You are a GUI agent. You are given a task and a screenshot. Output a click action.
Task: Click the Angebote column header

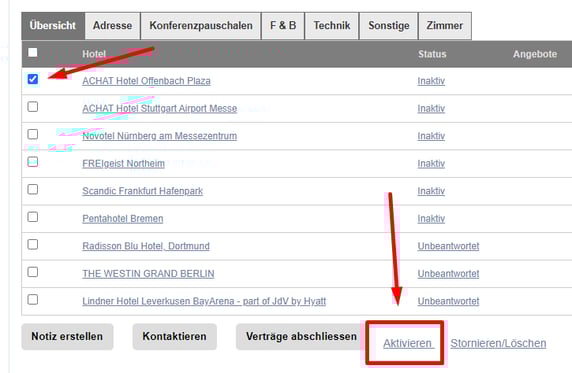tap(535, 54)
